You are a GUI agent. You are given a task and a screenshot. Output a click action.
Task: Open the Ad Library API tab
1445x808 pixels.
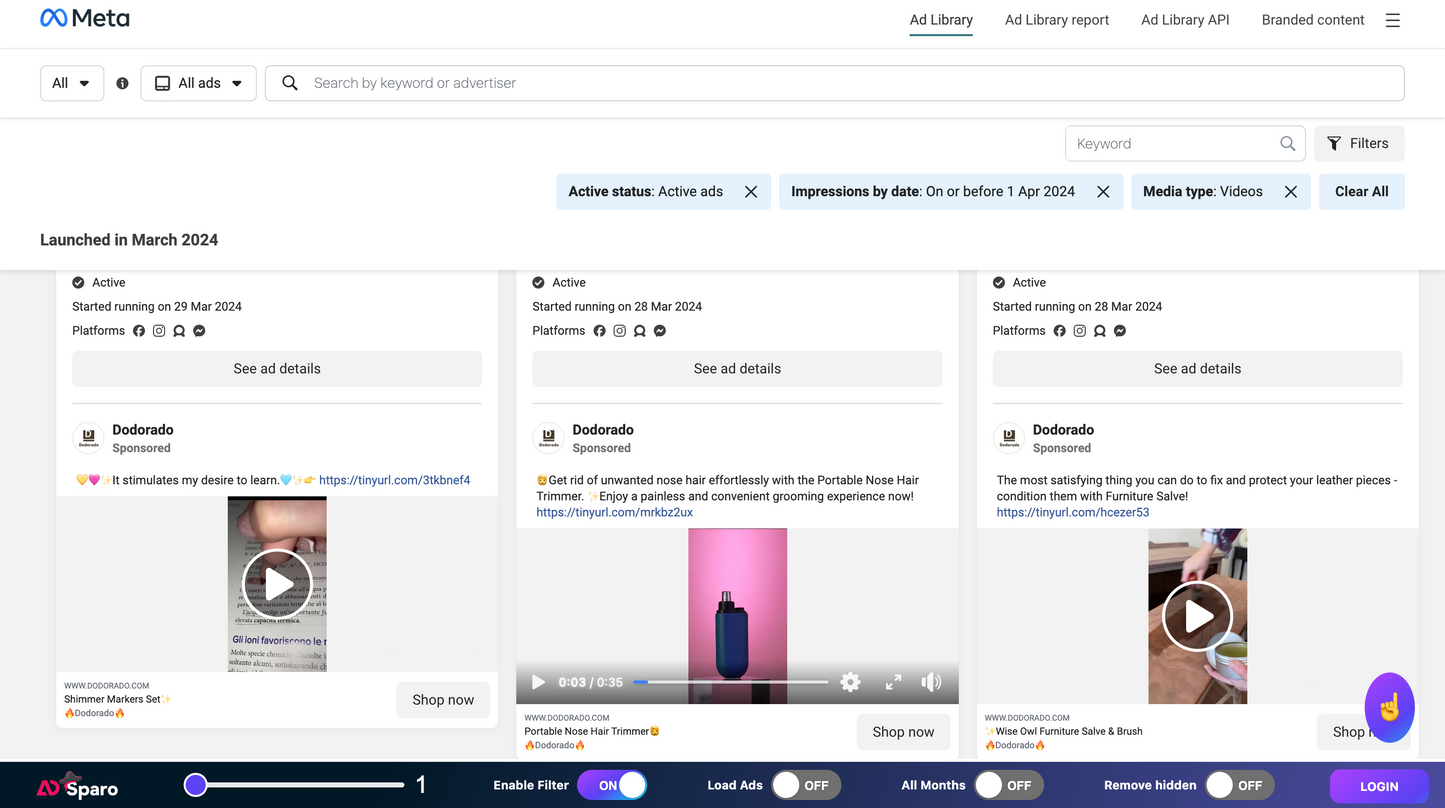point(1185,20)
